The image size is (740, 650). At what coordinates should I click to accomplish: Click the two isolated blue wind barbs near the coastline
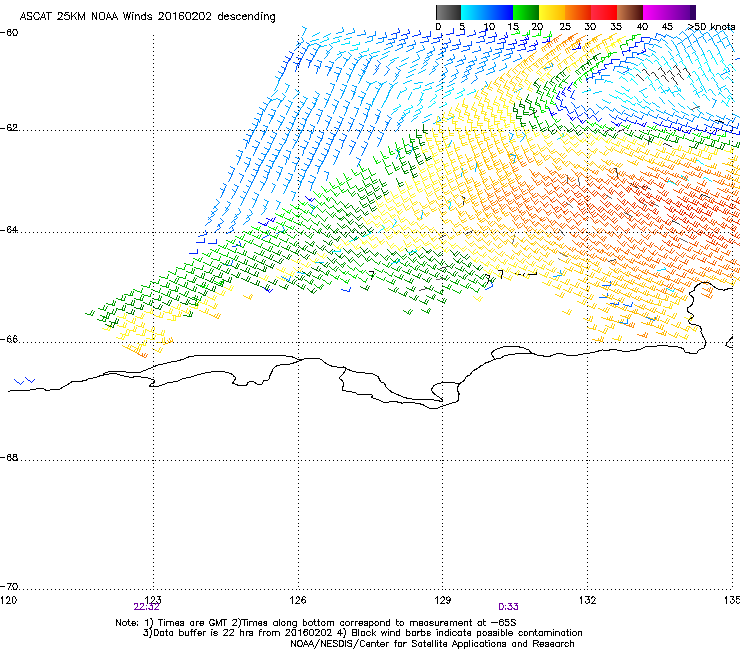tap(25, 381)
